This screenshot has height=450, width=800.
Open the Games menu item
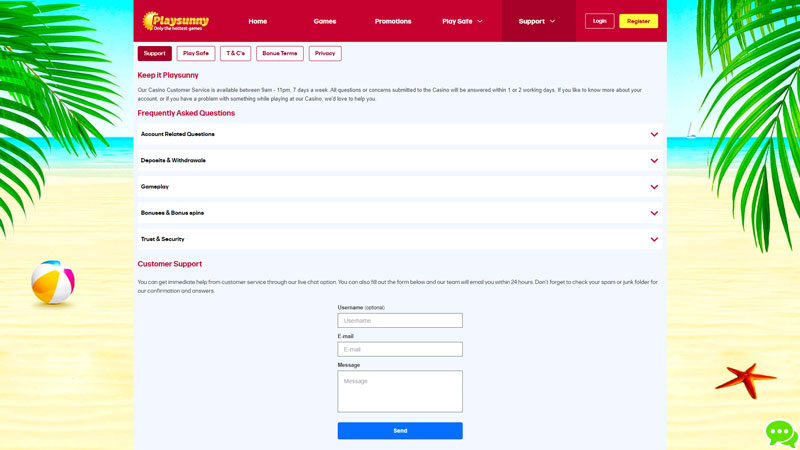[325, 21]
